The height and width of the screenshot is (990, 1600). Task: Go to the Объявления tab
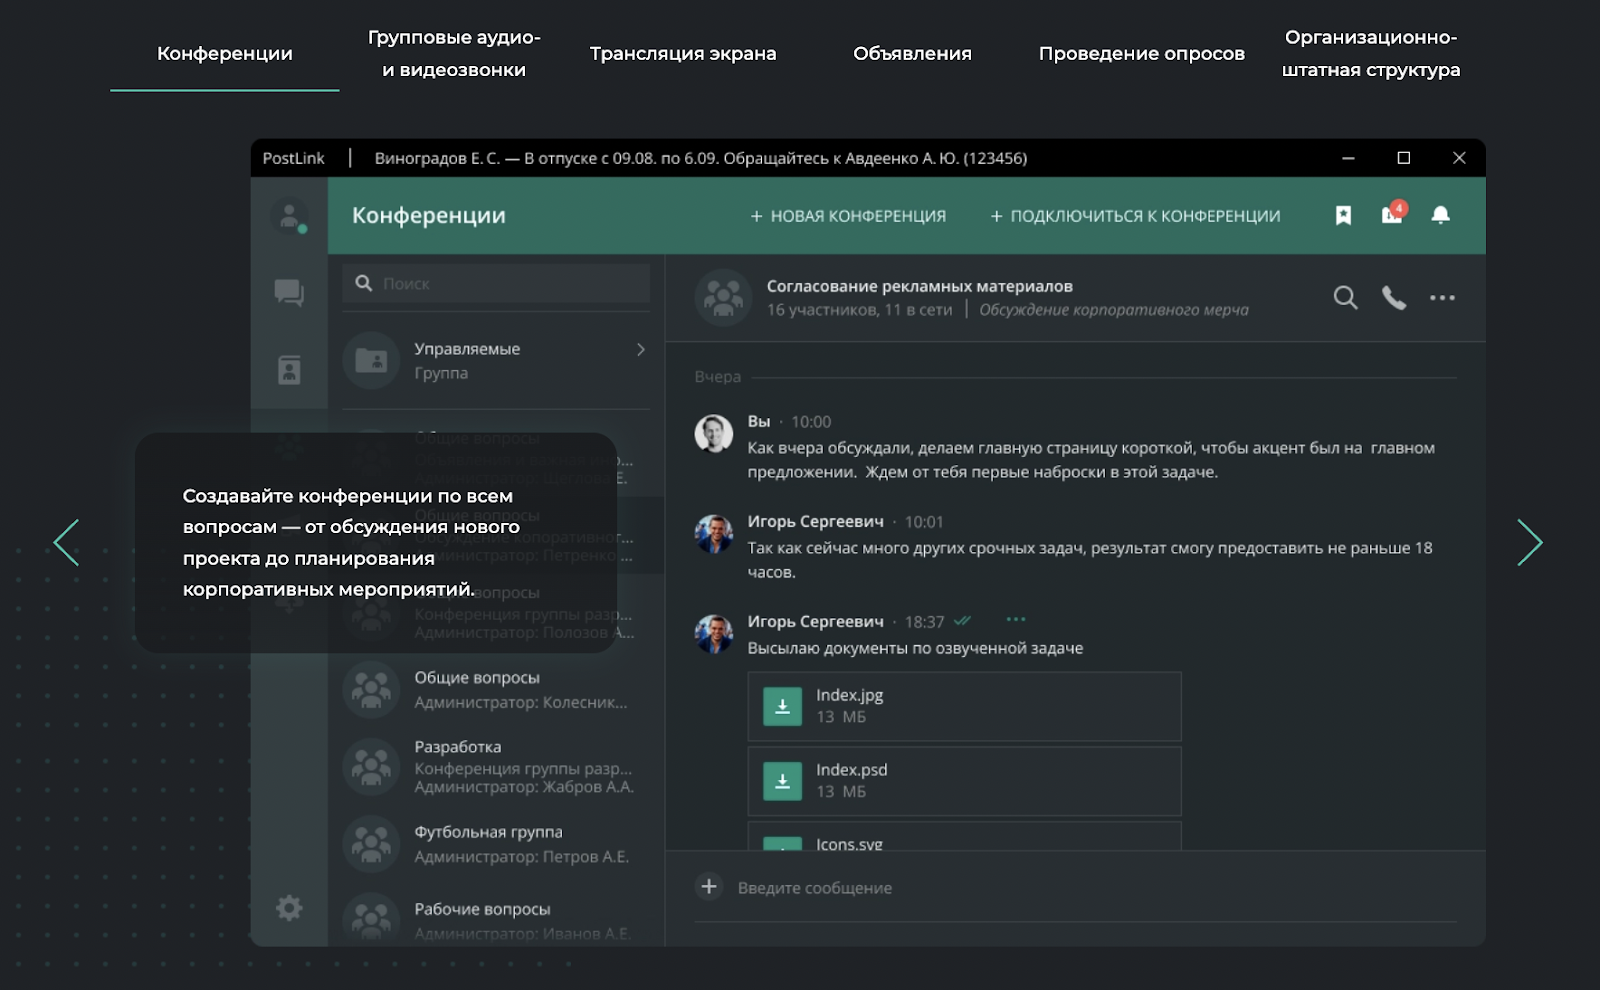click(912, 54)
